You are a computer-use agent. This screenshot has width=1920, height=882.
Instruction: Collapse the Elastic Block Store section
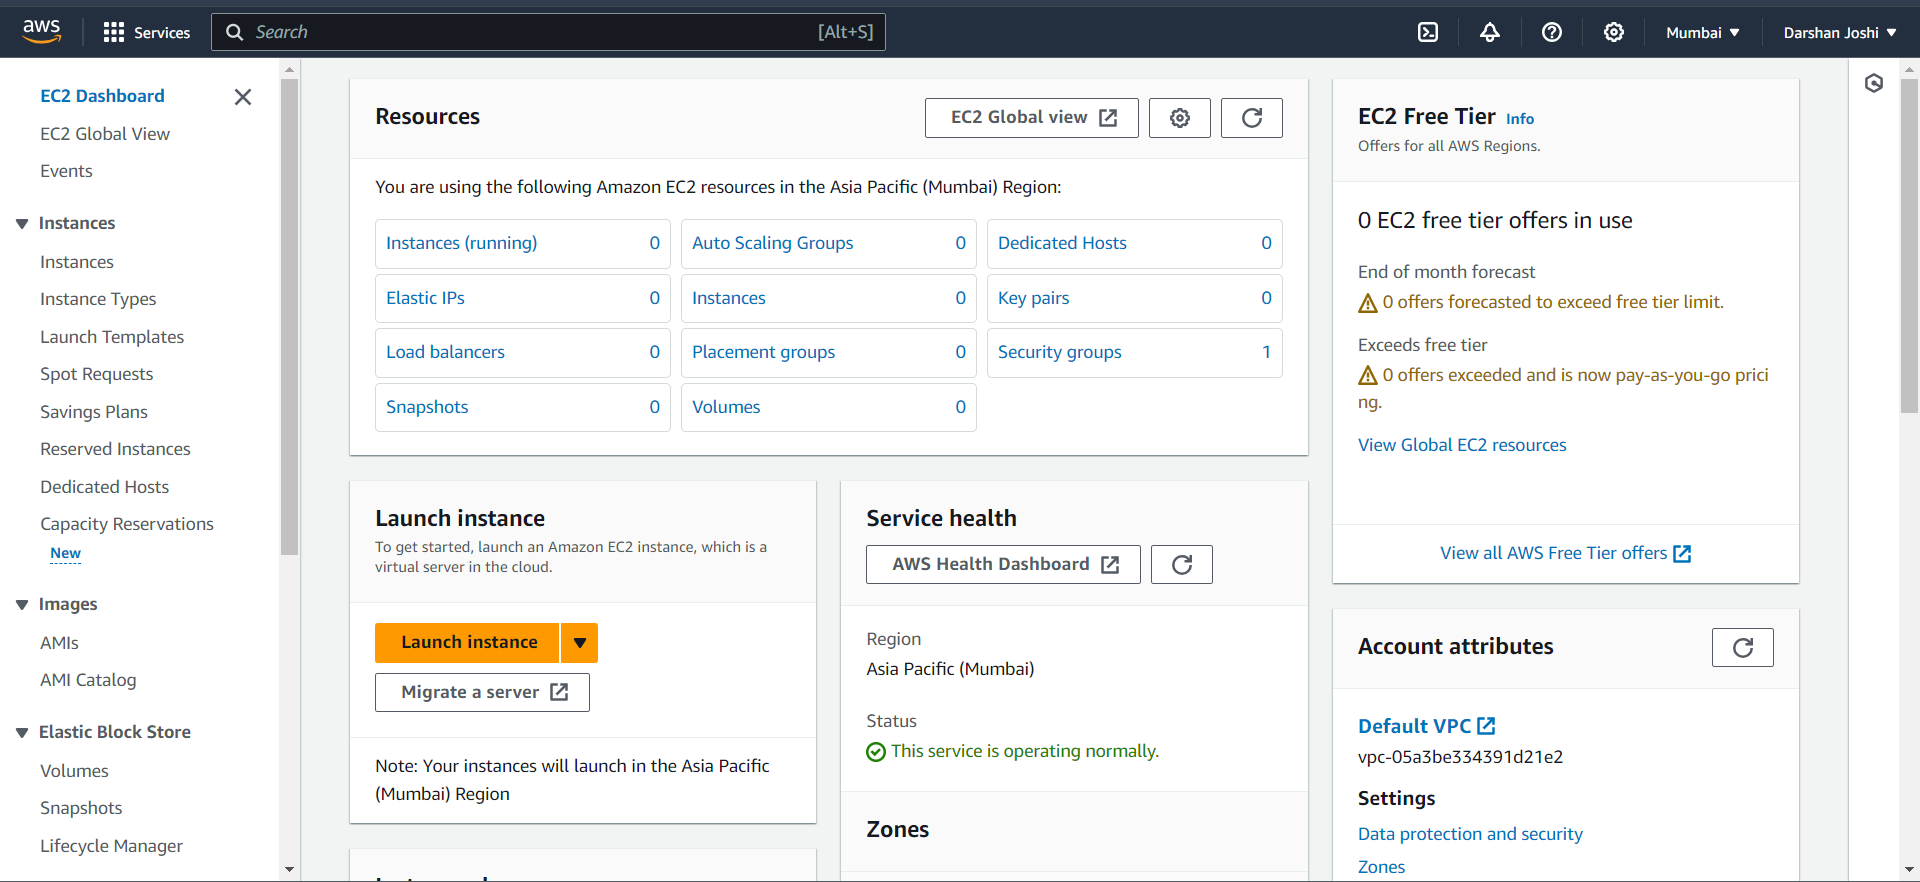(x=22, y=732)
